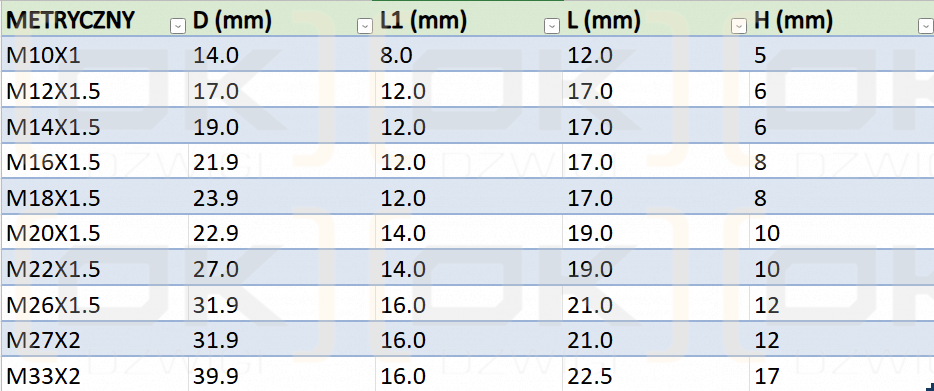Click the L value 21.0 in M26X1.5 row

(590, 305)
